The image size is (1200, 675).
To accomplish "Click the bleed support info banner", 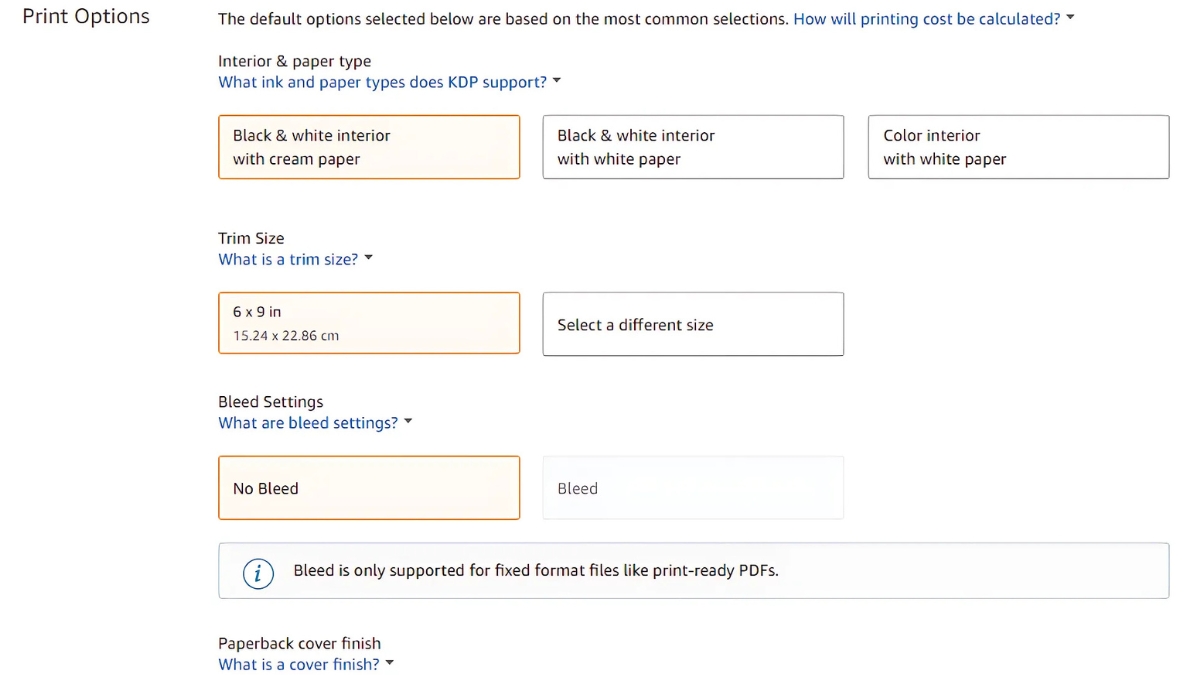I will [x=693, y=571].
